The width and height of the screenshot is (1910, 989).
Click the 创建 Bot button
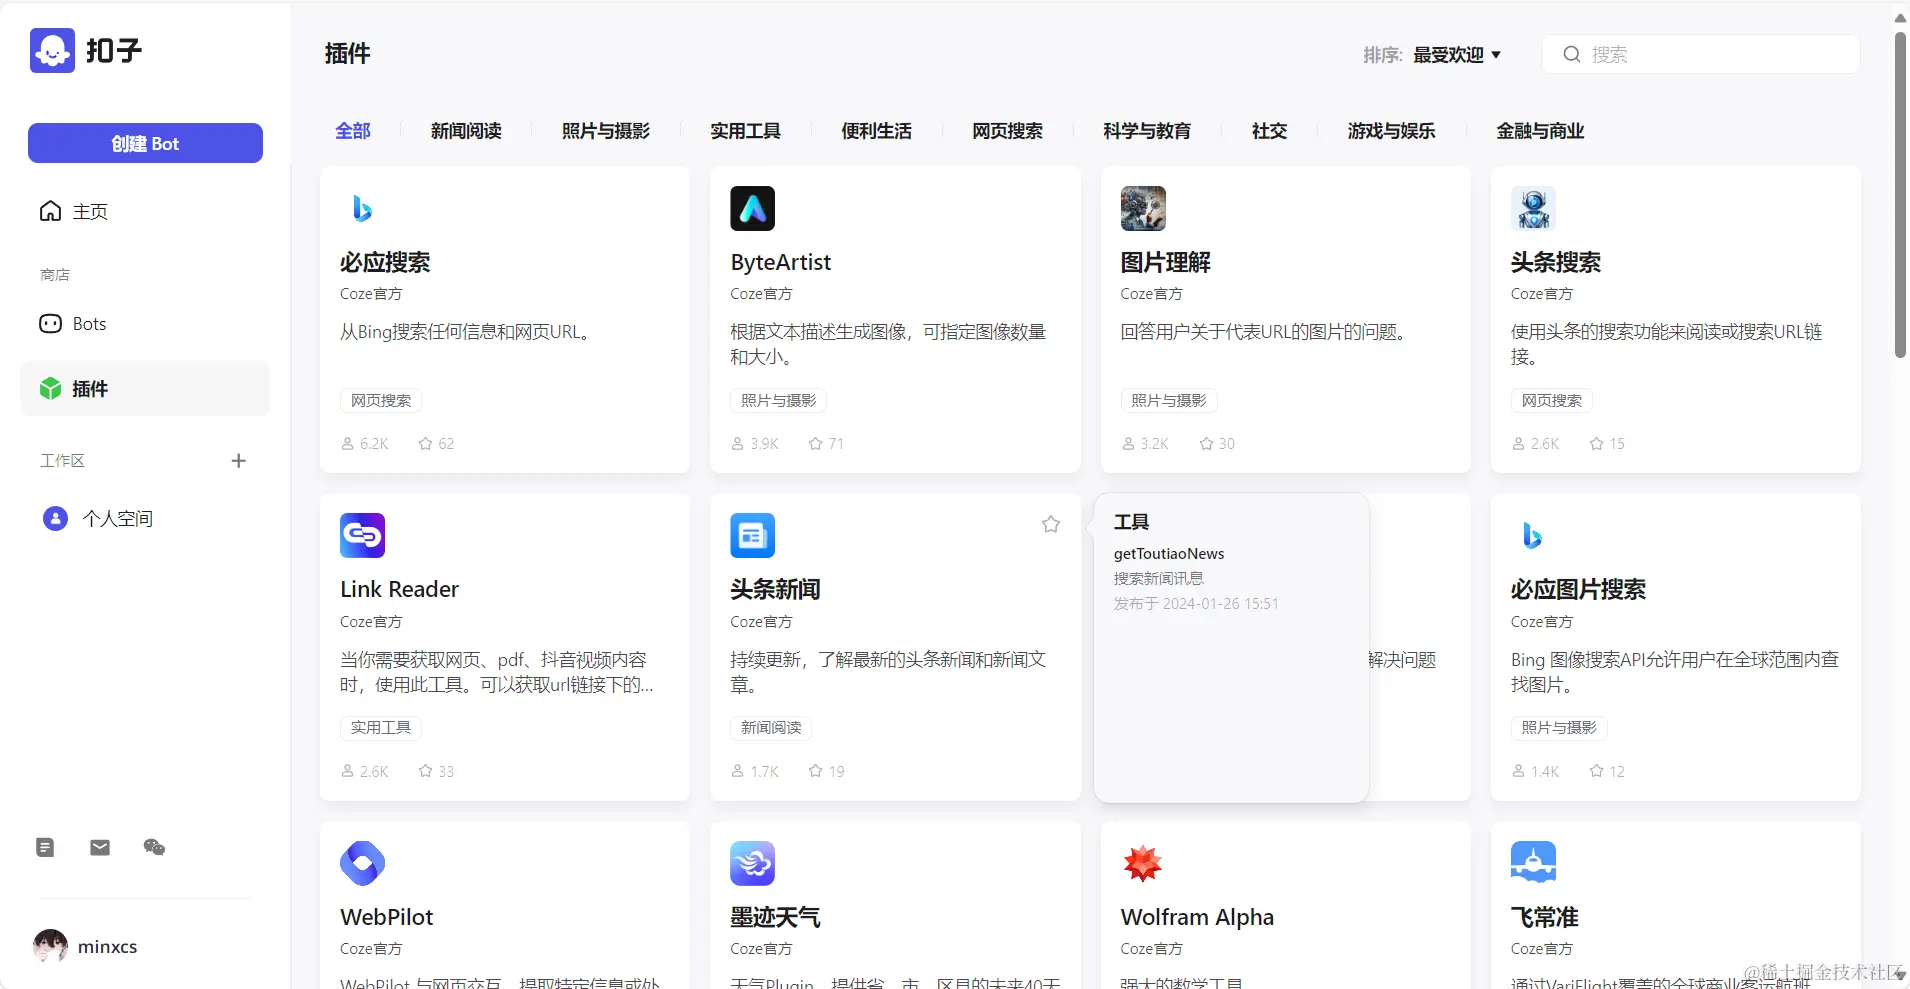145,143
